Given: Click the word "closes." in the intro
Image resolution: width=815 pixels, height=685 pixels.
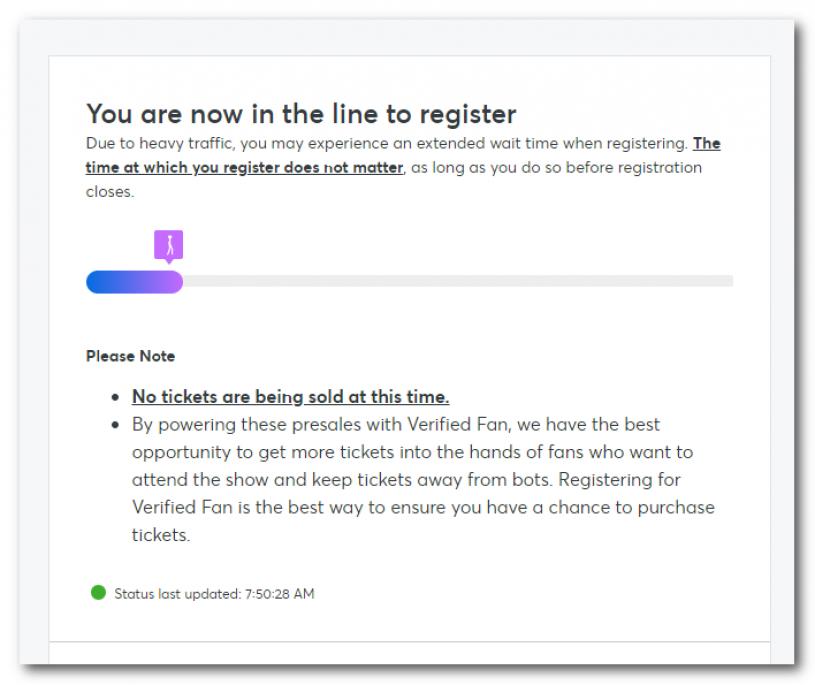Looking at the screenshot, I should [110, 191].
